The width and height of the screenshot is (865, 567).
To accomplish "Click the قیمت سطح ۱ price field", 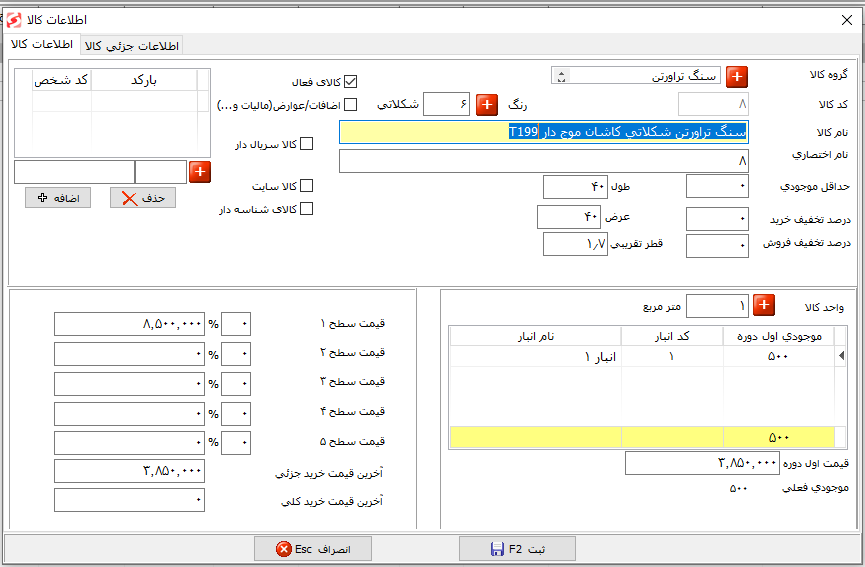I will pos(129,324).
